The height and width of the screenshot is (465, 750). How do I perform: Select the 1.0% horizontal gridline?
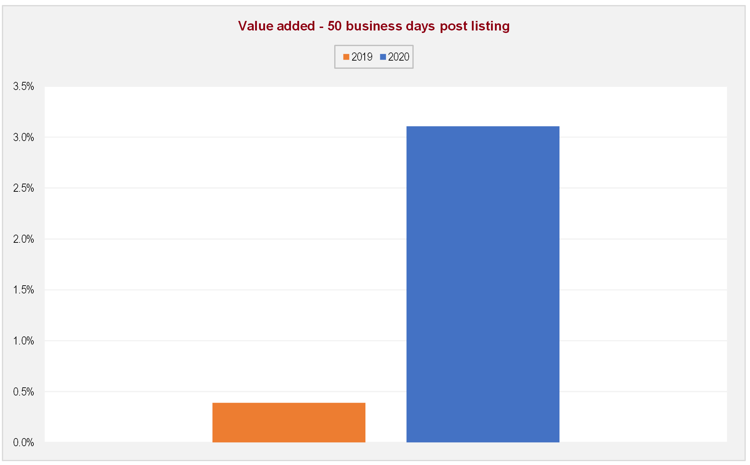click(130, 341)
